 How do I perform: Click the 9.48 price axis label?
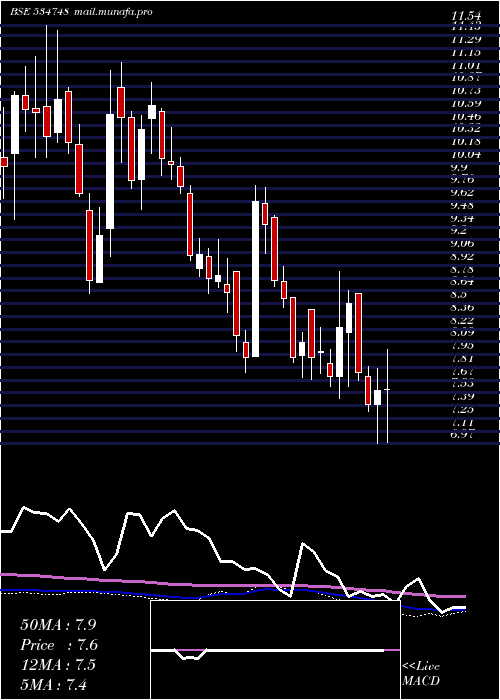(462, 206)
